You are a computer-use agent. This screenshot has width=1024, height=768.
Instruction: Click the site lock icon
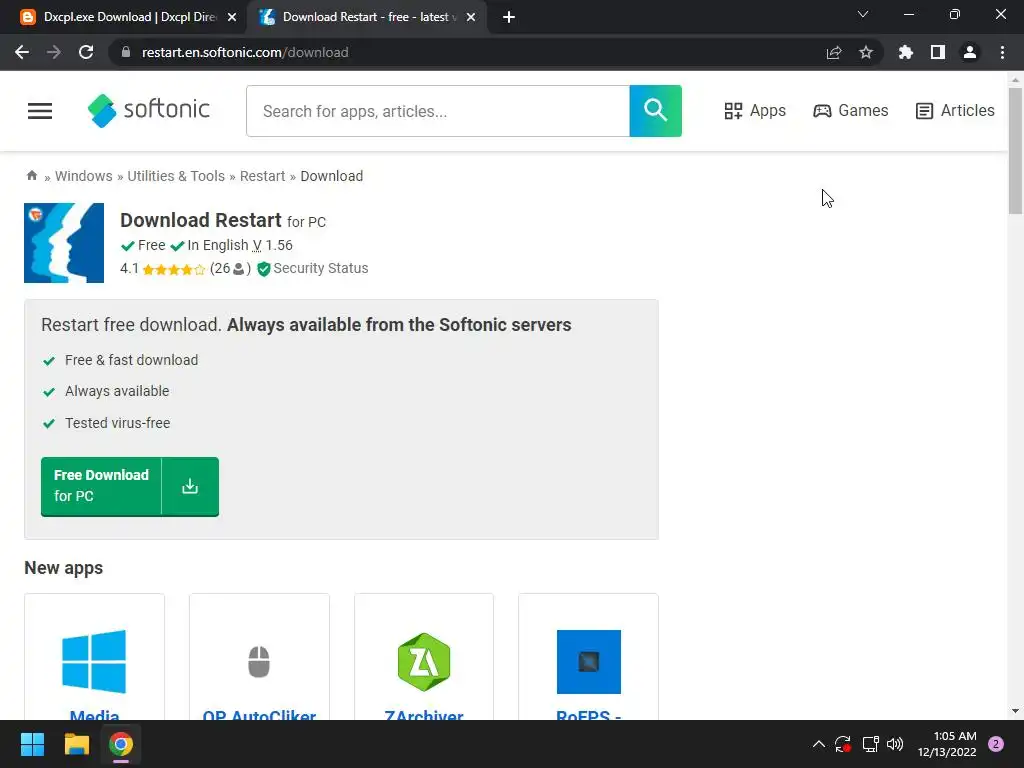[x=126, y=52]
